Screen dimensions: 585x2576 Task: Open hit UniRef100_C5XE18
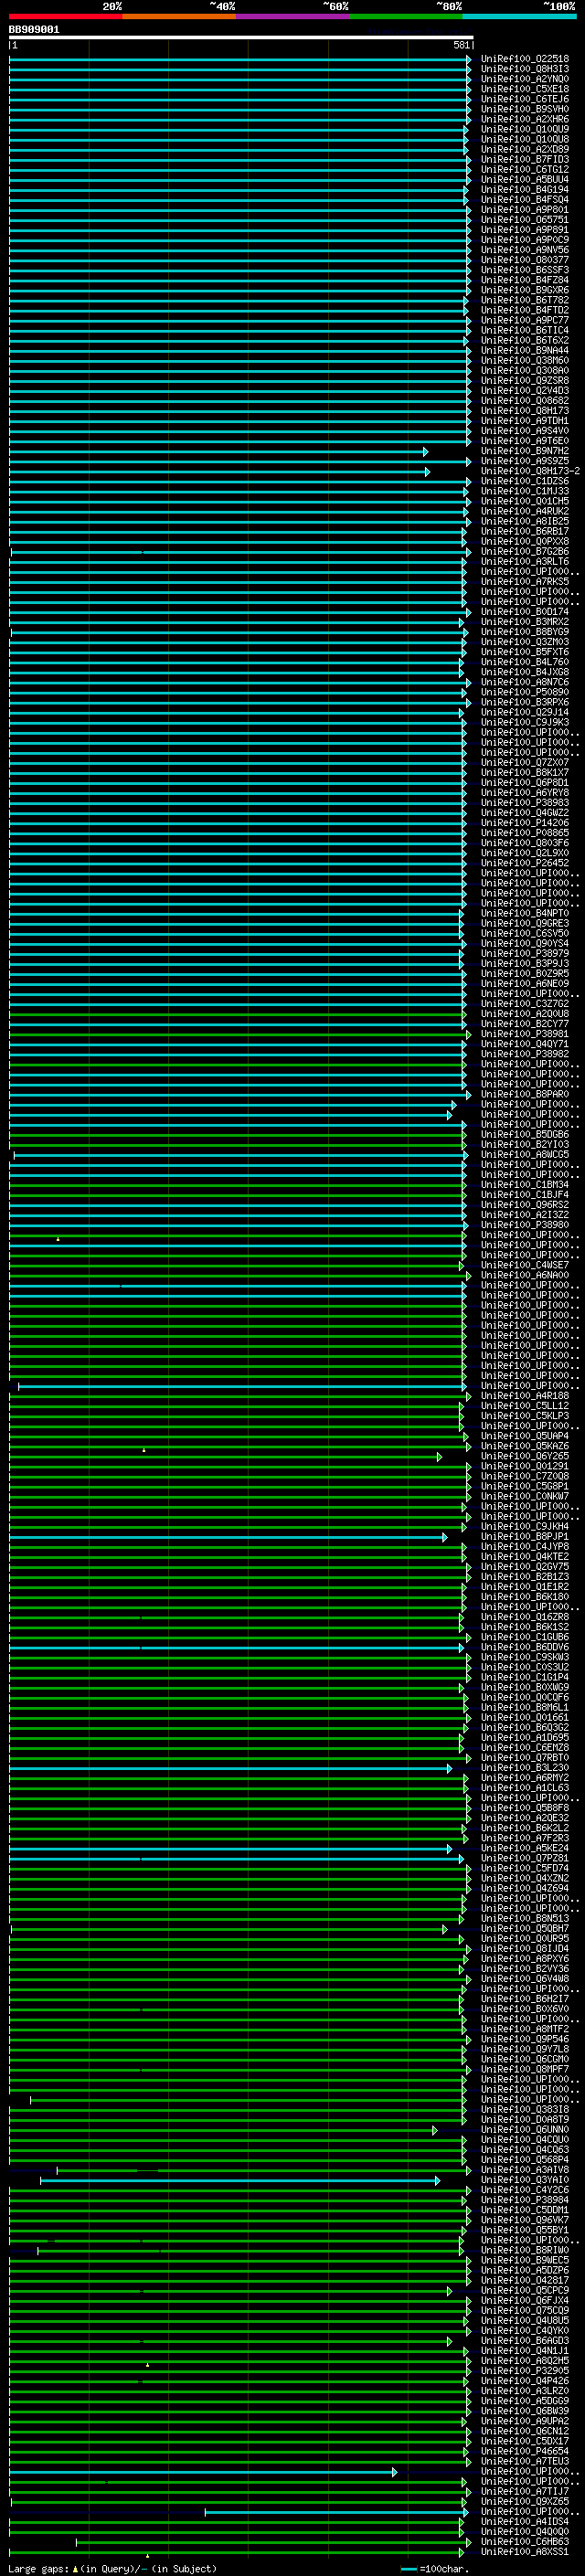tap(525, 89)
